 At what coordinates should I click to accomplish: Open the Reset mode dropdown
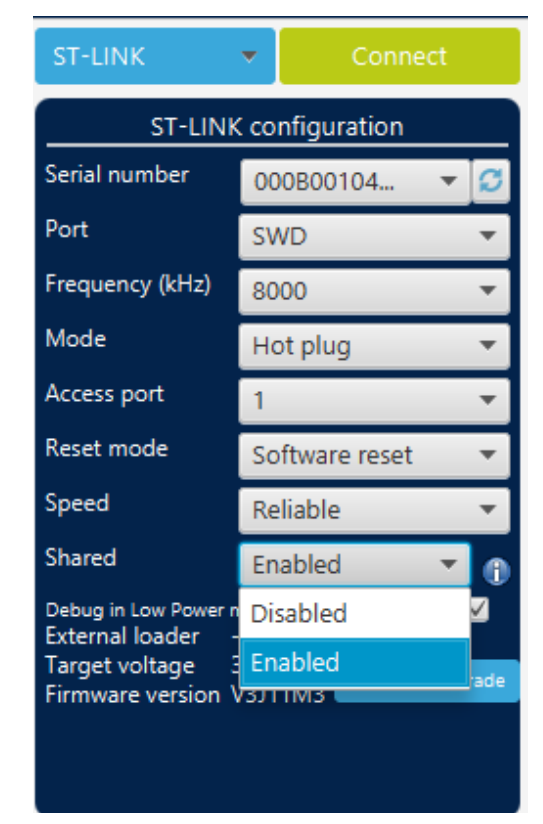[x=374, y=456]
